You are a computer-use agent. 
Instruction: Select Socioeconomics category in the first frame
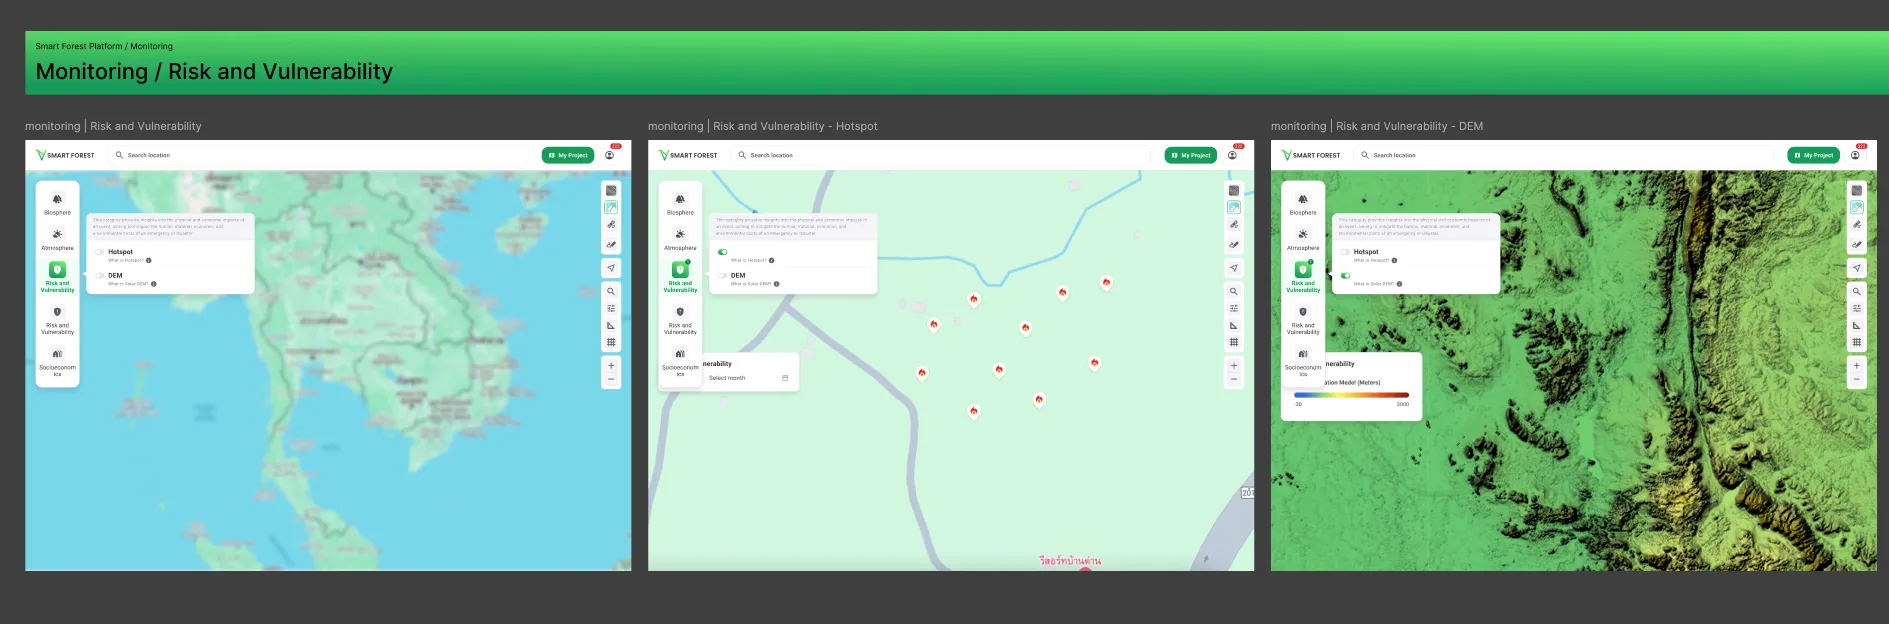57,361
